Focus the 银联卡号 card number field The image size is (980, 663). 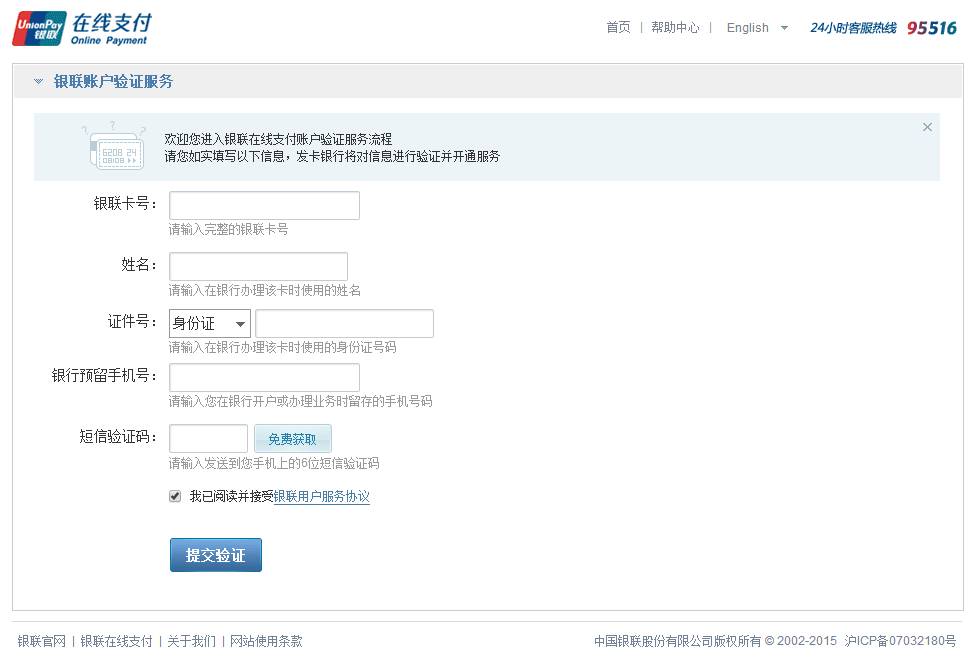click(264, 205)
